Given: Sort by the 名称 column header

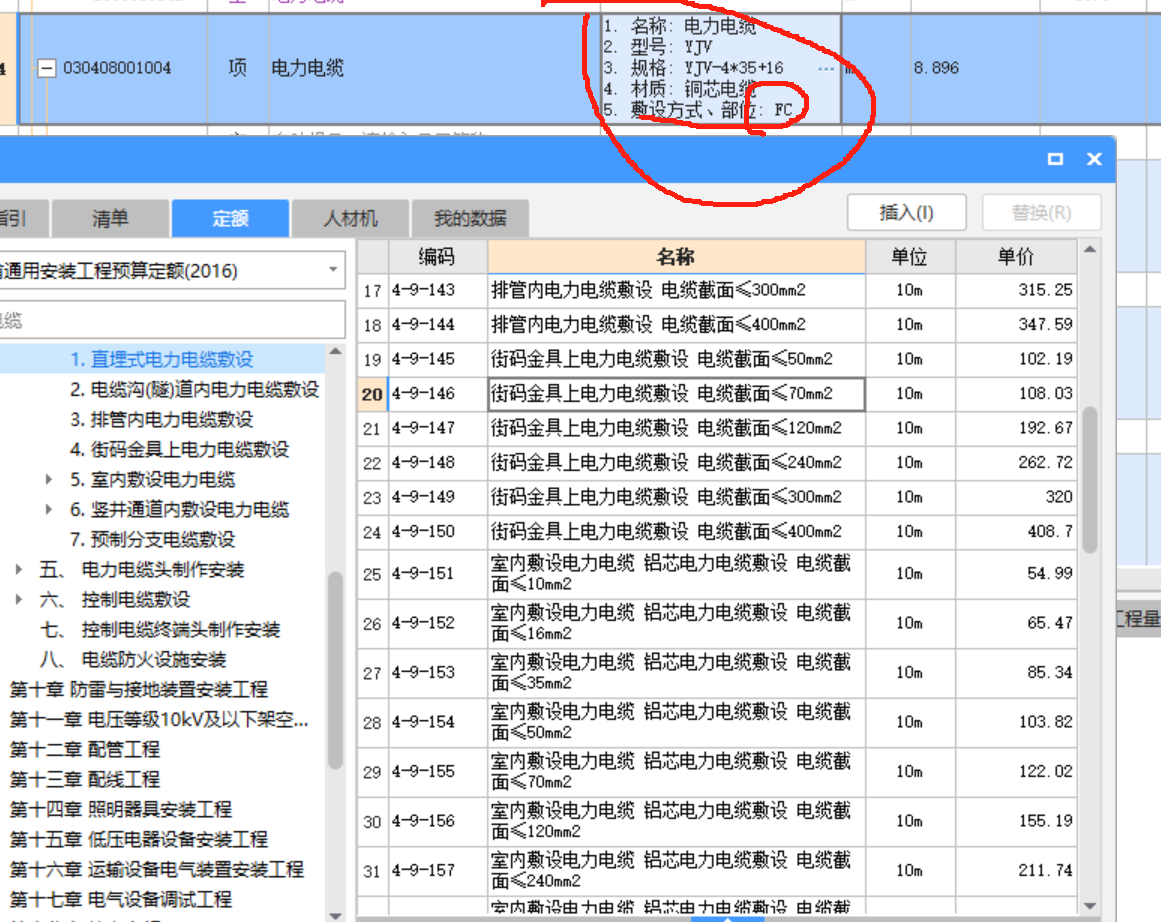Looking at the screenshot, I should coord(676,257).
